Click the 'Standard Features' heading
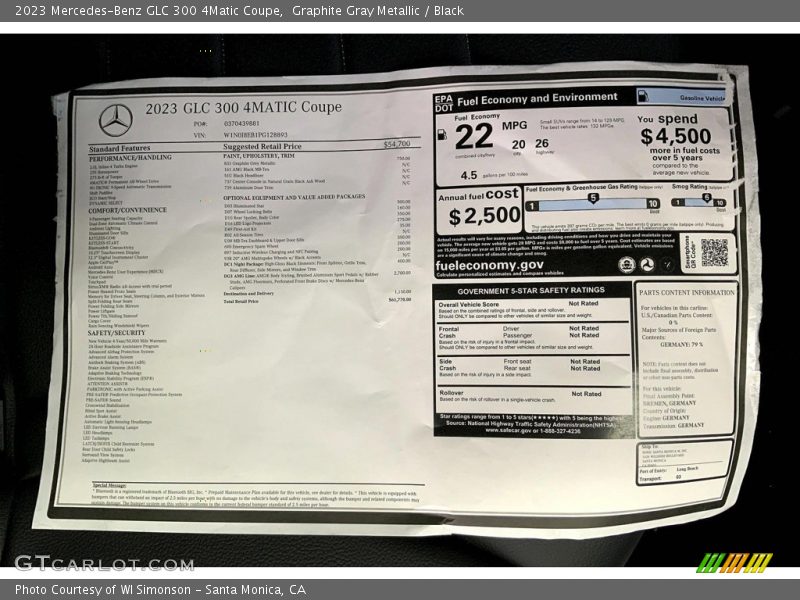 click(x=119, y=148)
